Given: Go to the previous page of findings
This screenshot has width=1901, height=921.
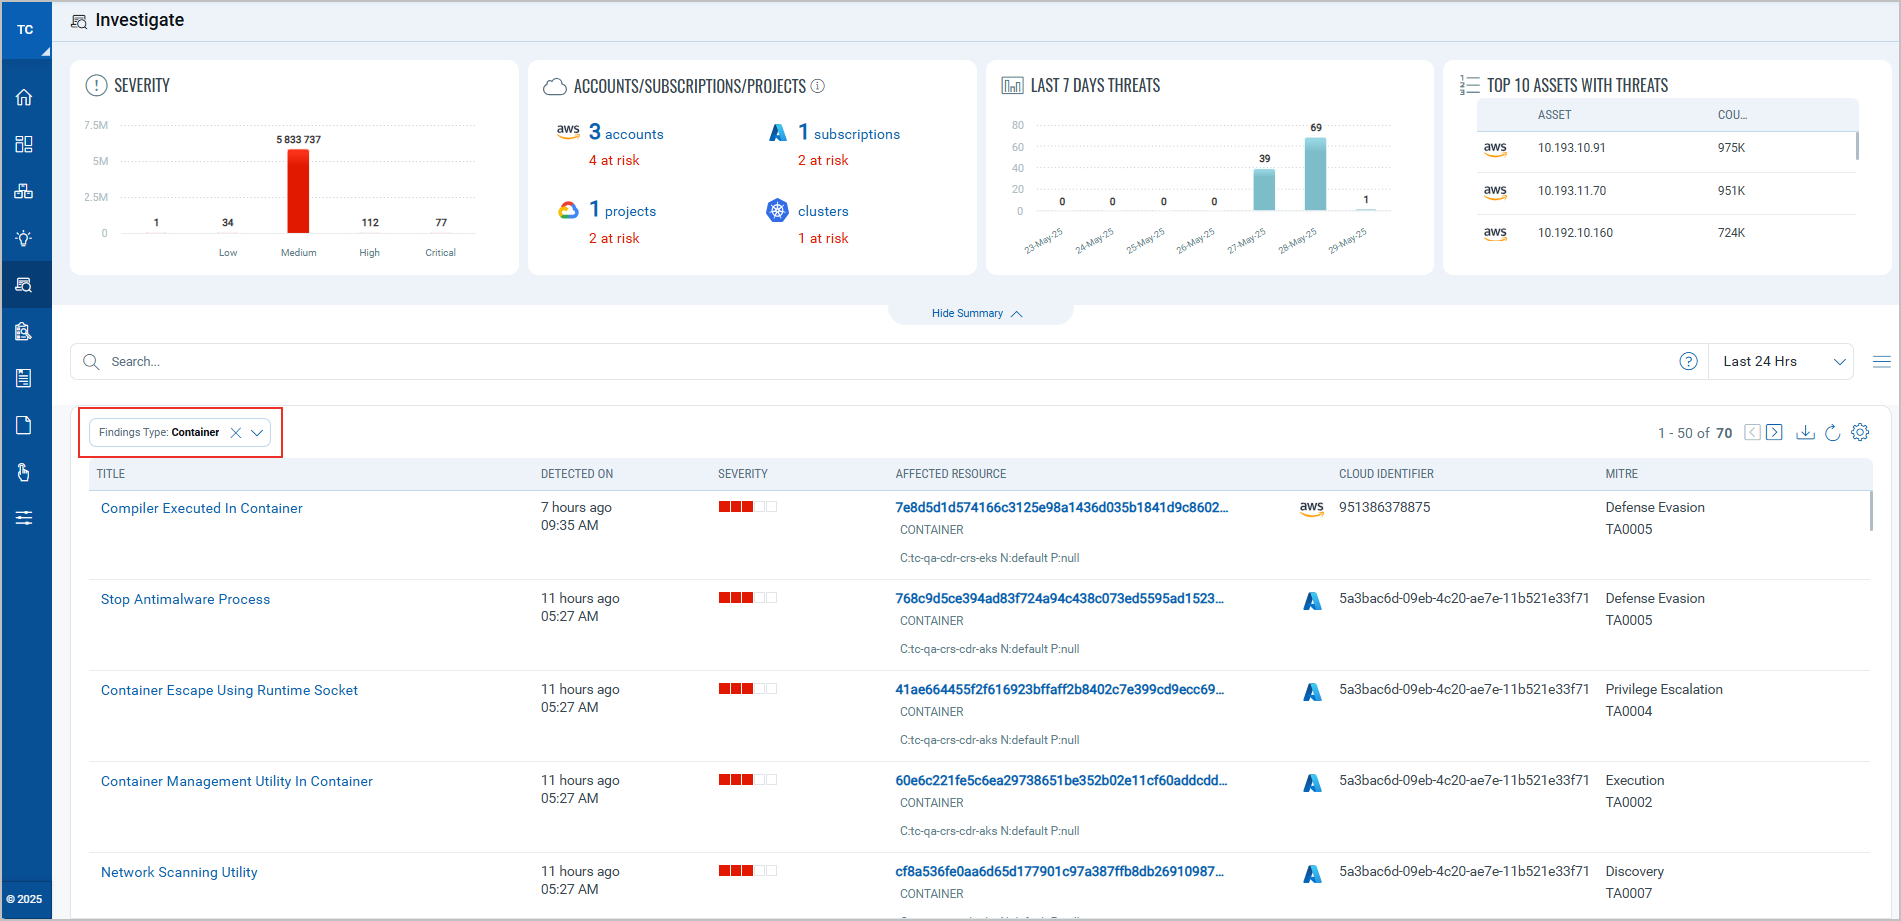Looking at the screenshot, I should [x=1752, y=432].
